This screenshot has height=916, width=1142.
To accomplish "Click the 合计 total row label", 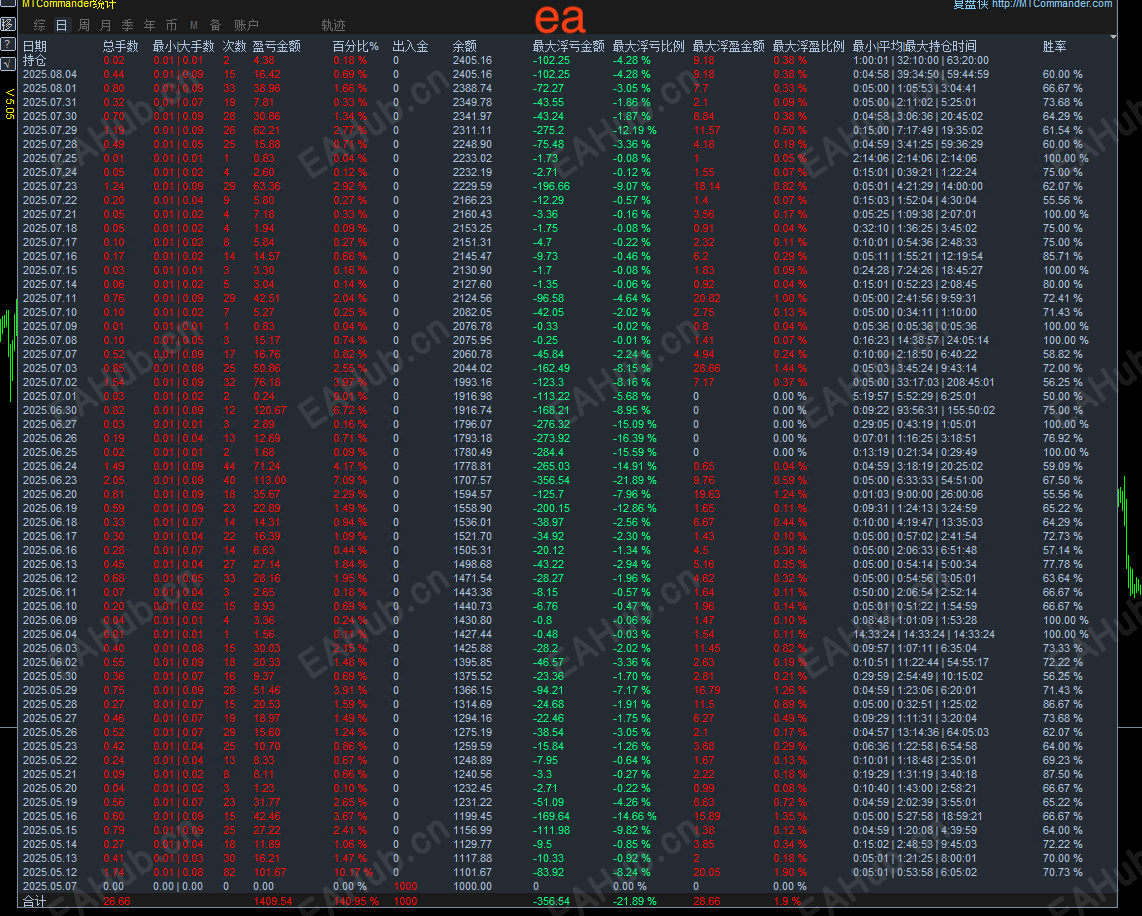I will 35,901.
